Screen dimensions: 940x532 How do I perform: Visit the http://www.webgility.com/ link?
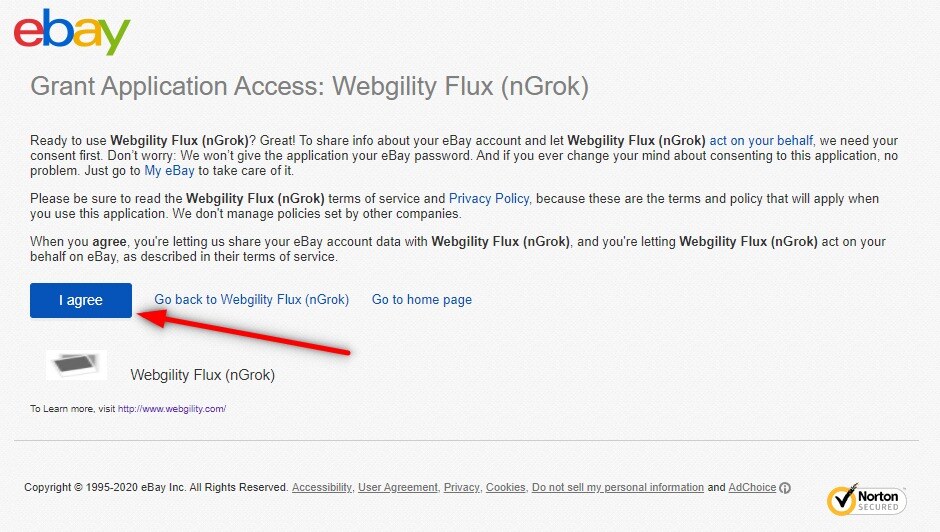pos(172,408)
